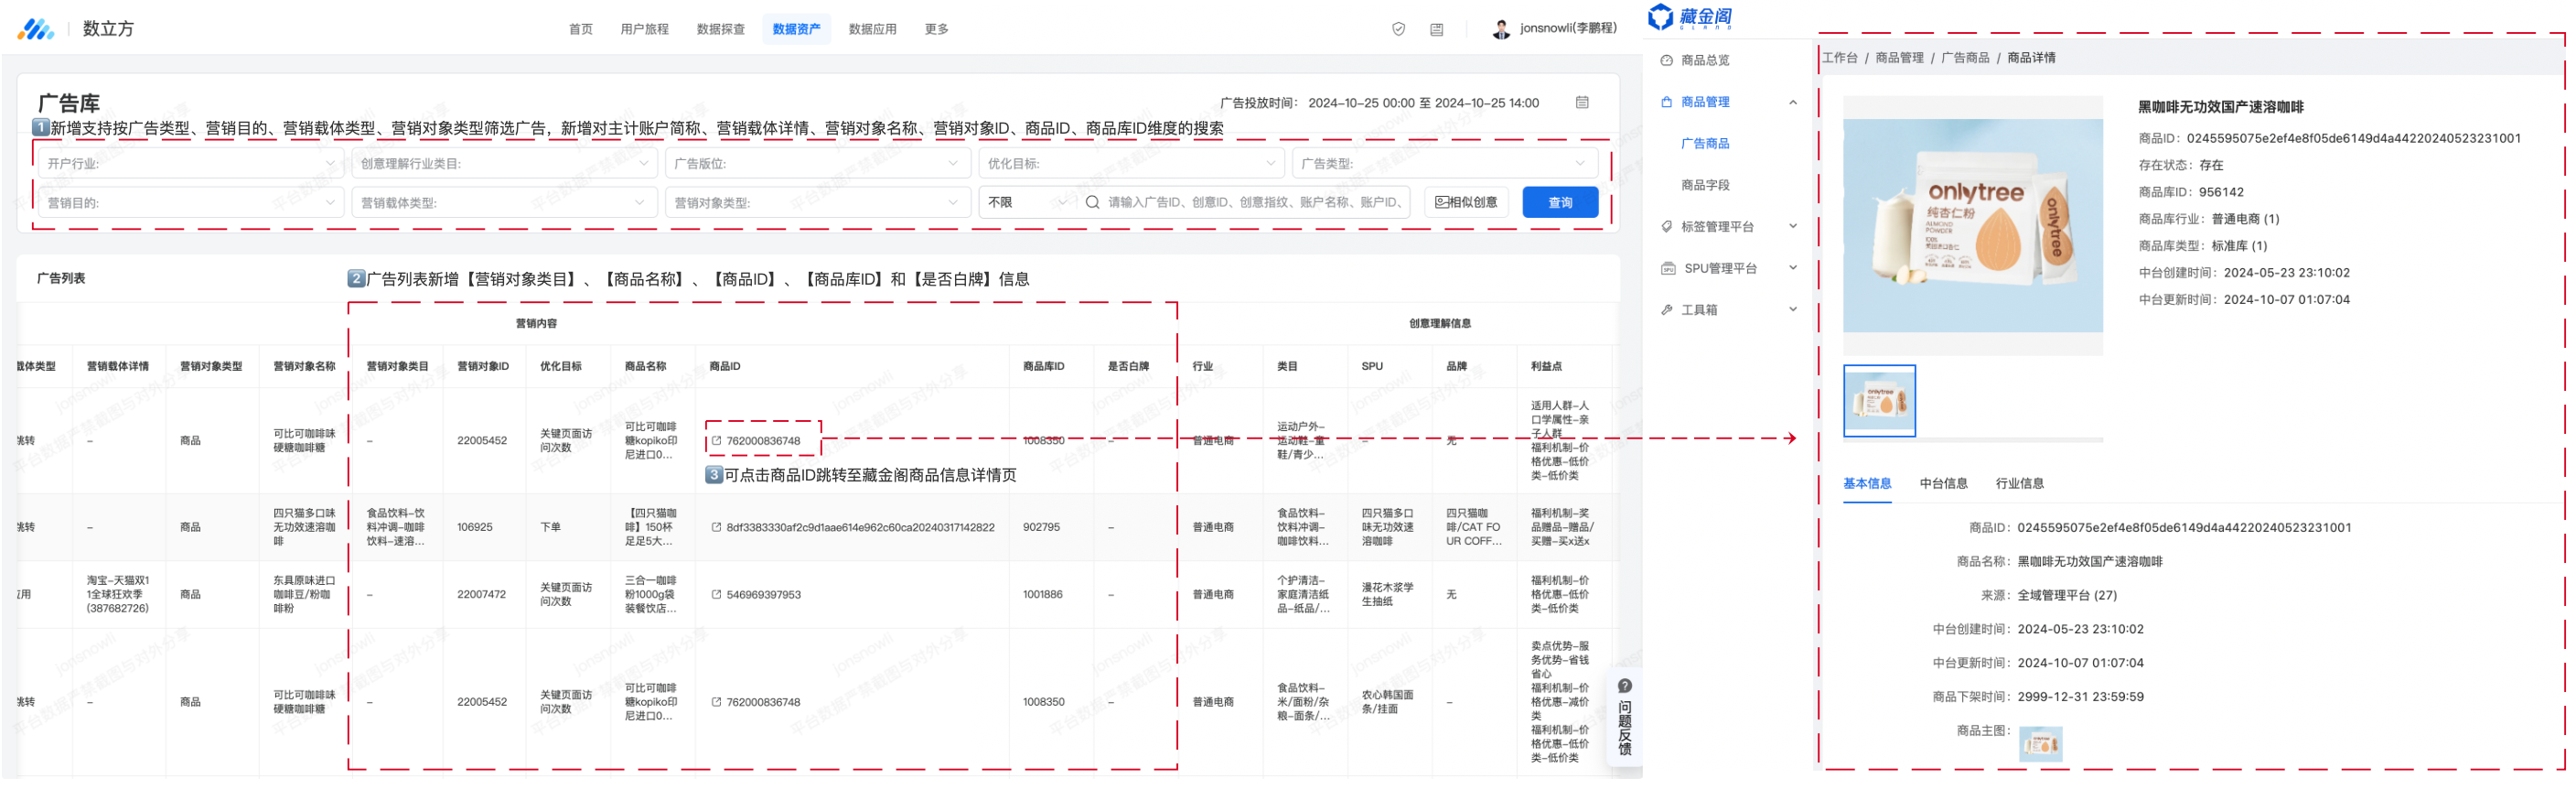Open the 数据探查 nav tab
The image size is (2576, 789).
pyautogui.click(x=720, y=29)
